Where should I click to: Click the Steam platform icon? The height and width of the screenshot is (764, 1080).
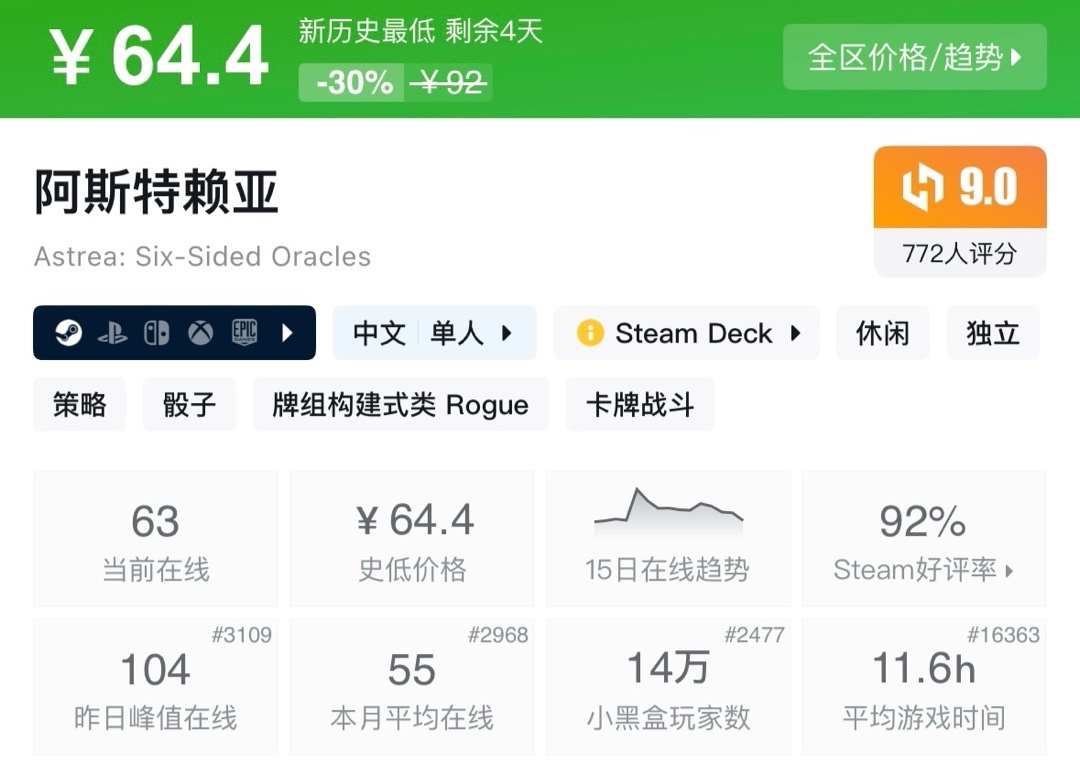click(68, 333)
